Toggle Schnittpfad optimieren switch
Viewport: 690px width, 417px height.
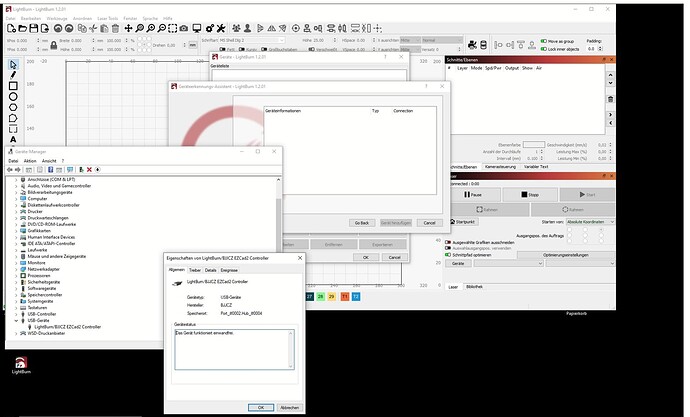point(448,255)
